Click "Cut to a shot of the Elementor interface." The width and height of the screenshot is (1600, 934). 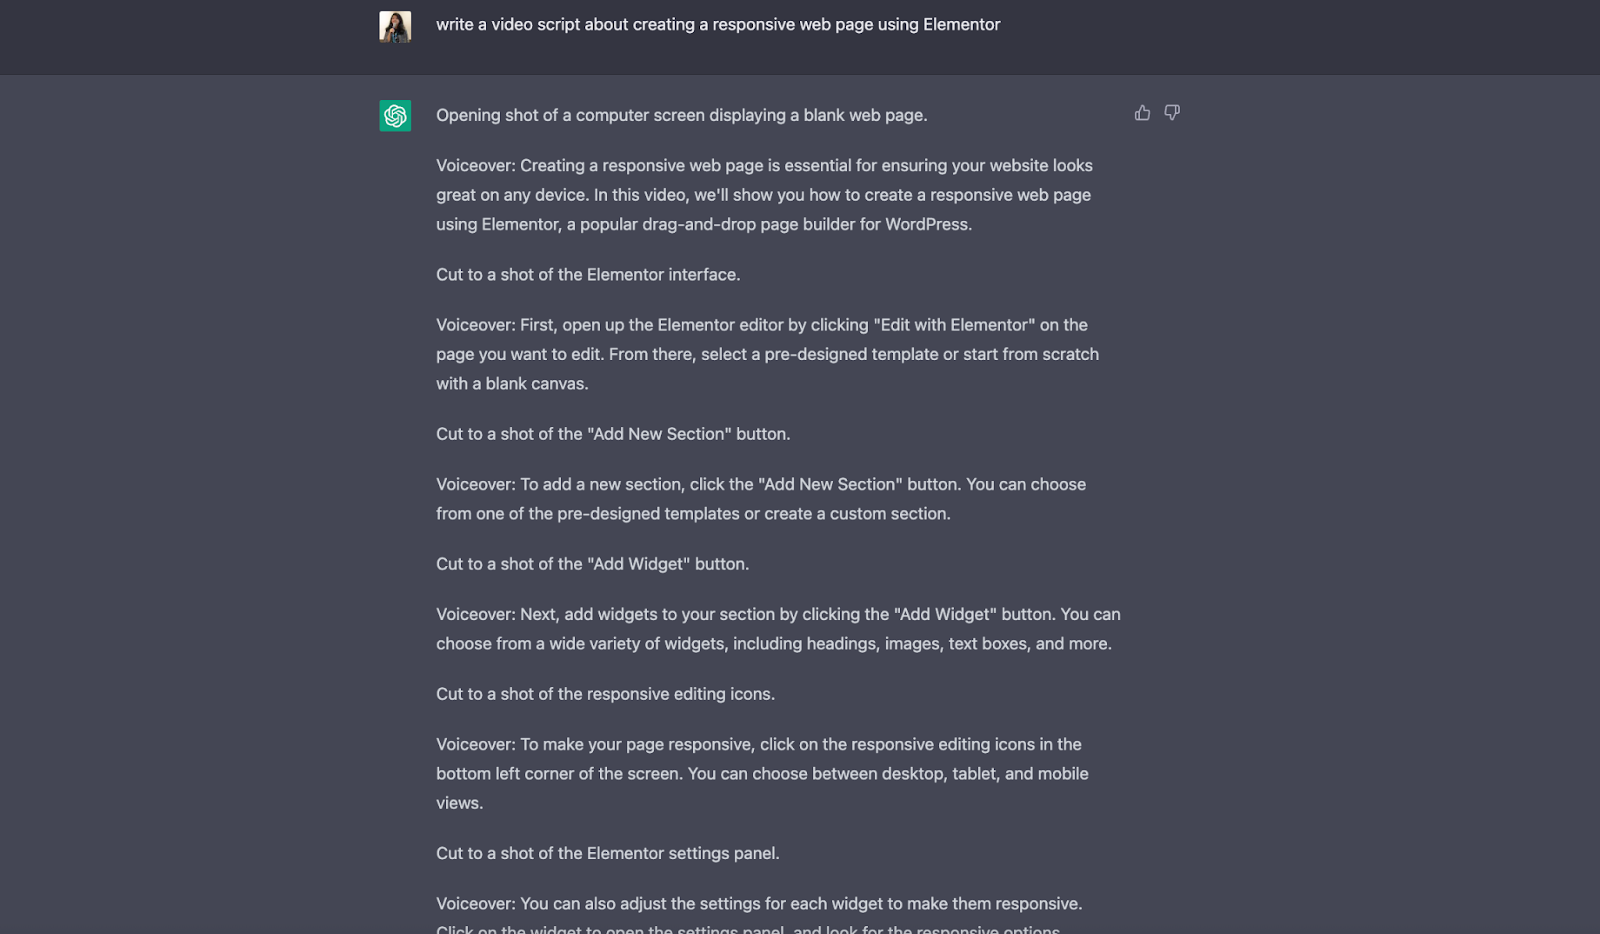(x=588, y=274)
